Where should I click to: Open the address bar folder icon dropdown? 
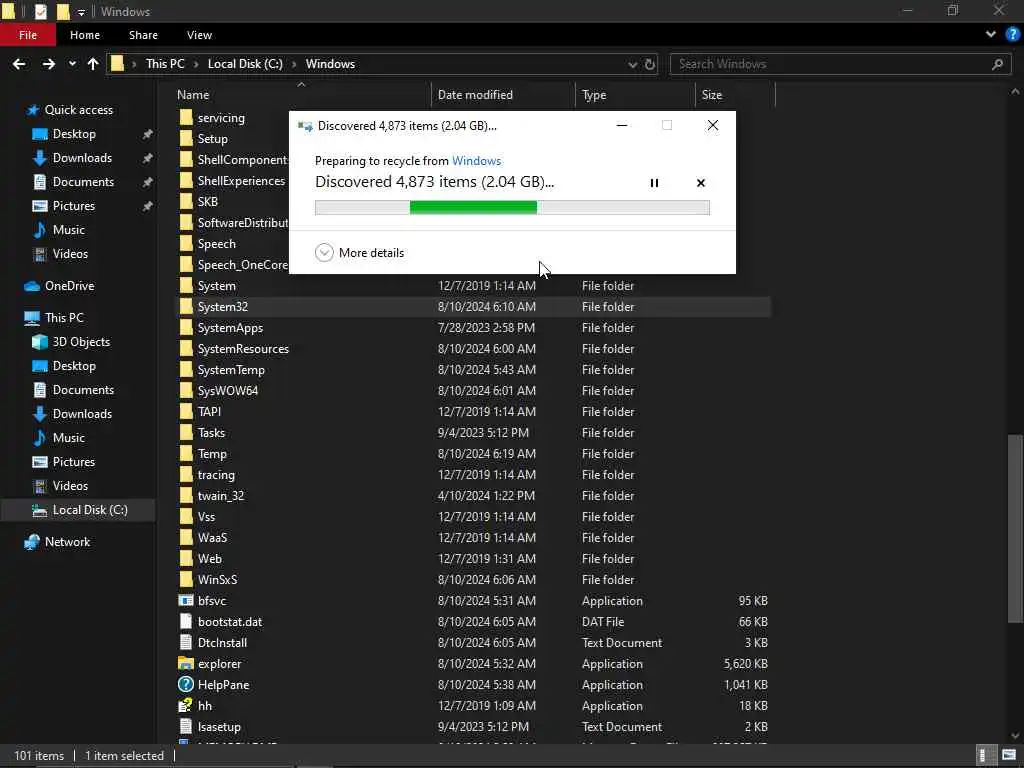click(118, 63)
